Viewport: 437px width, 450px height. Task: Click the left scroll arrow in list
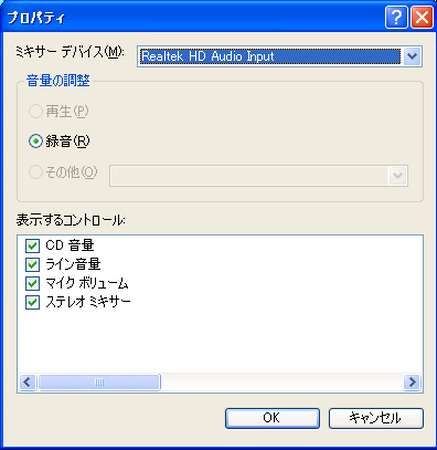pyautogui.click(x=27, y=382)
